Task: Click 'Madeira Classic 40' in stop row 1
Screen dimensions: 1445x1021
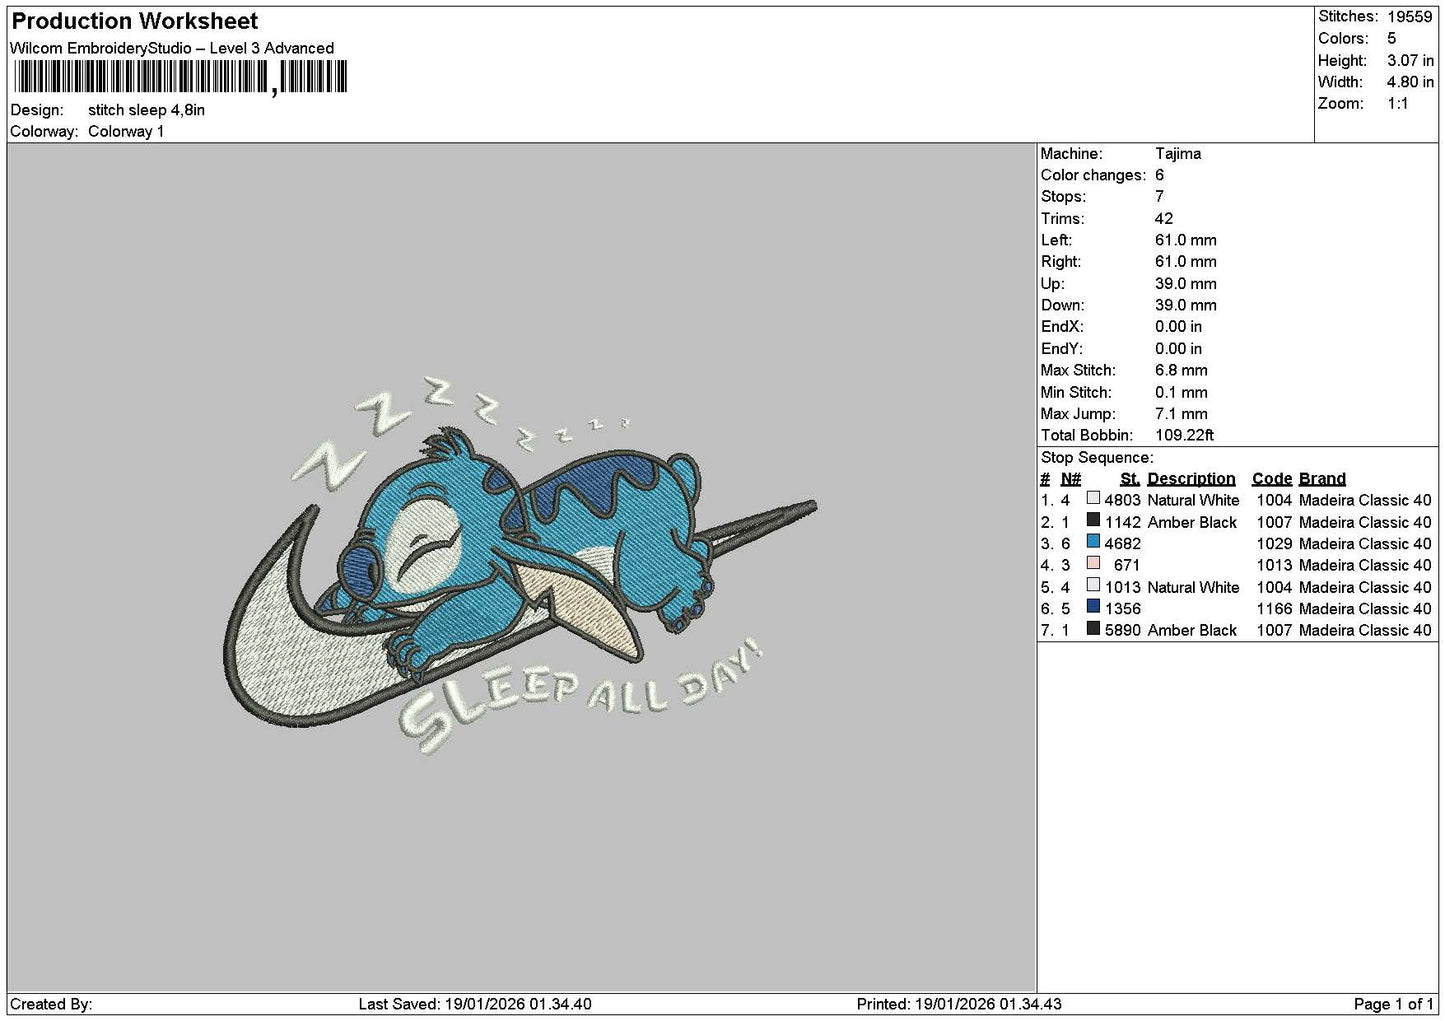Action: pos(1365,501)
